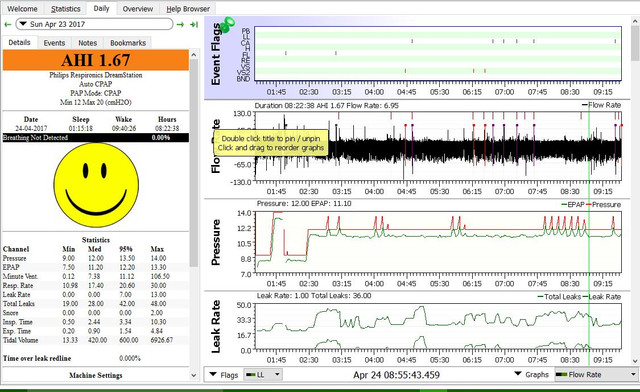The height and width of the screenshot is (392, 640).
Task: Select the Leak Rate statistics row
Action: 96,294
